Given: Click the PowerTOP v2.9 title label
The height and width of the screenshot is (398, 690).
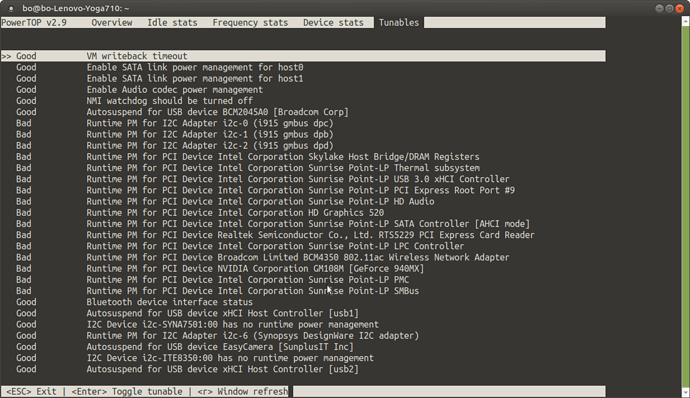Looking at the screenshot, I should point(34,22).
